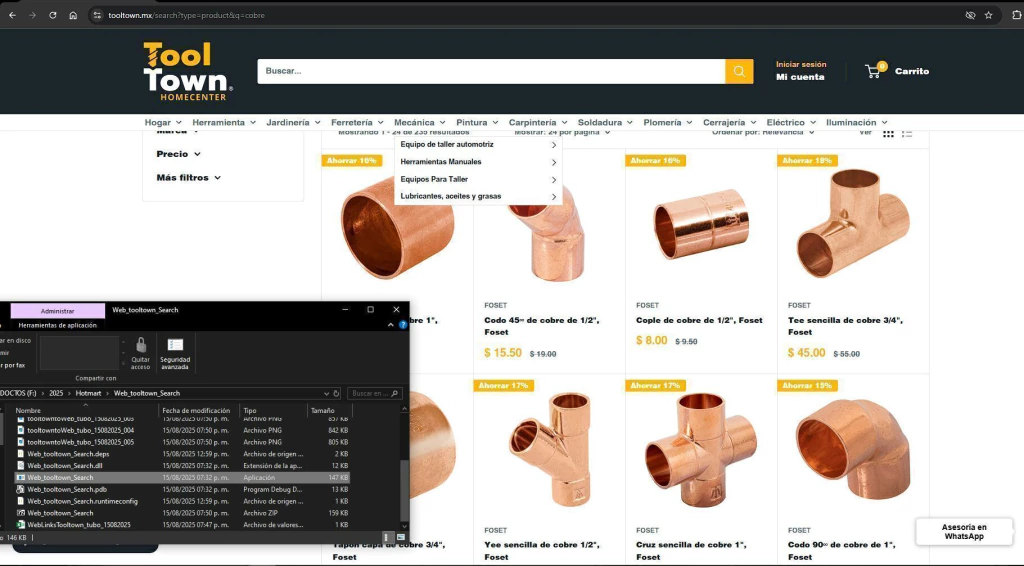
Task: Select Herramientas de aplicación tab
Action: pyautogui.click(x=57, y=325)
